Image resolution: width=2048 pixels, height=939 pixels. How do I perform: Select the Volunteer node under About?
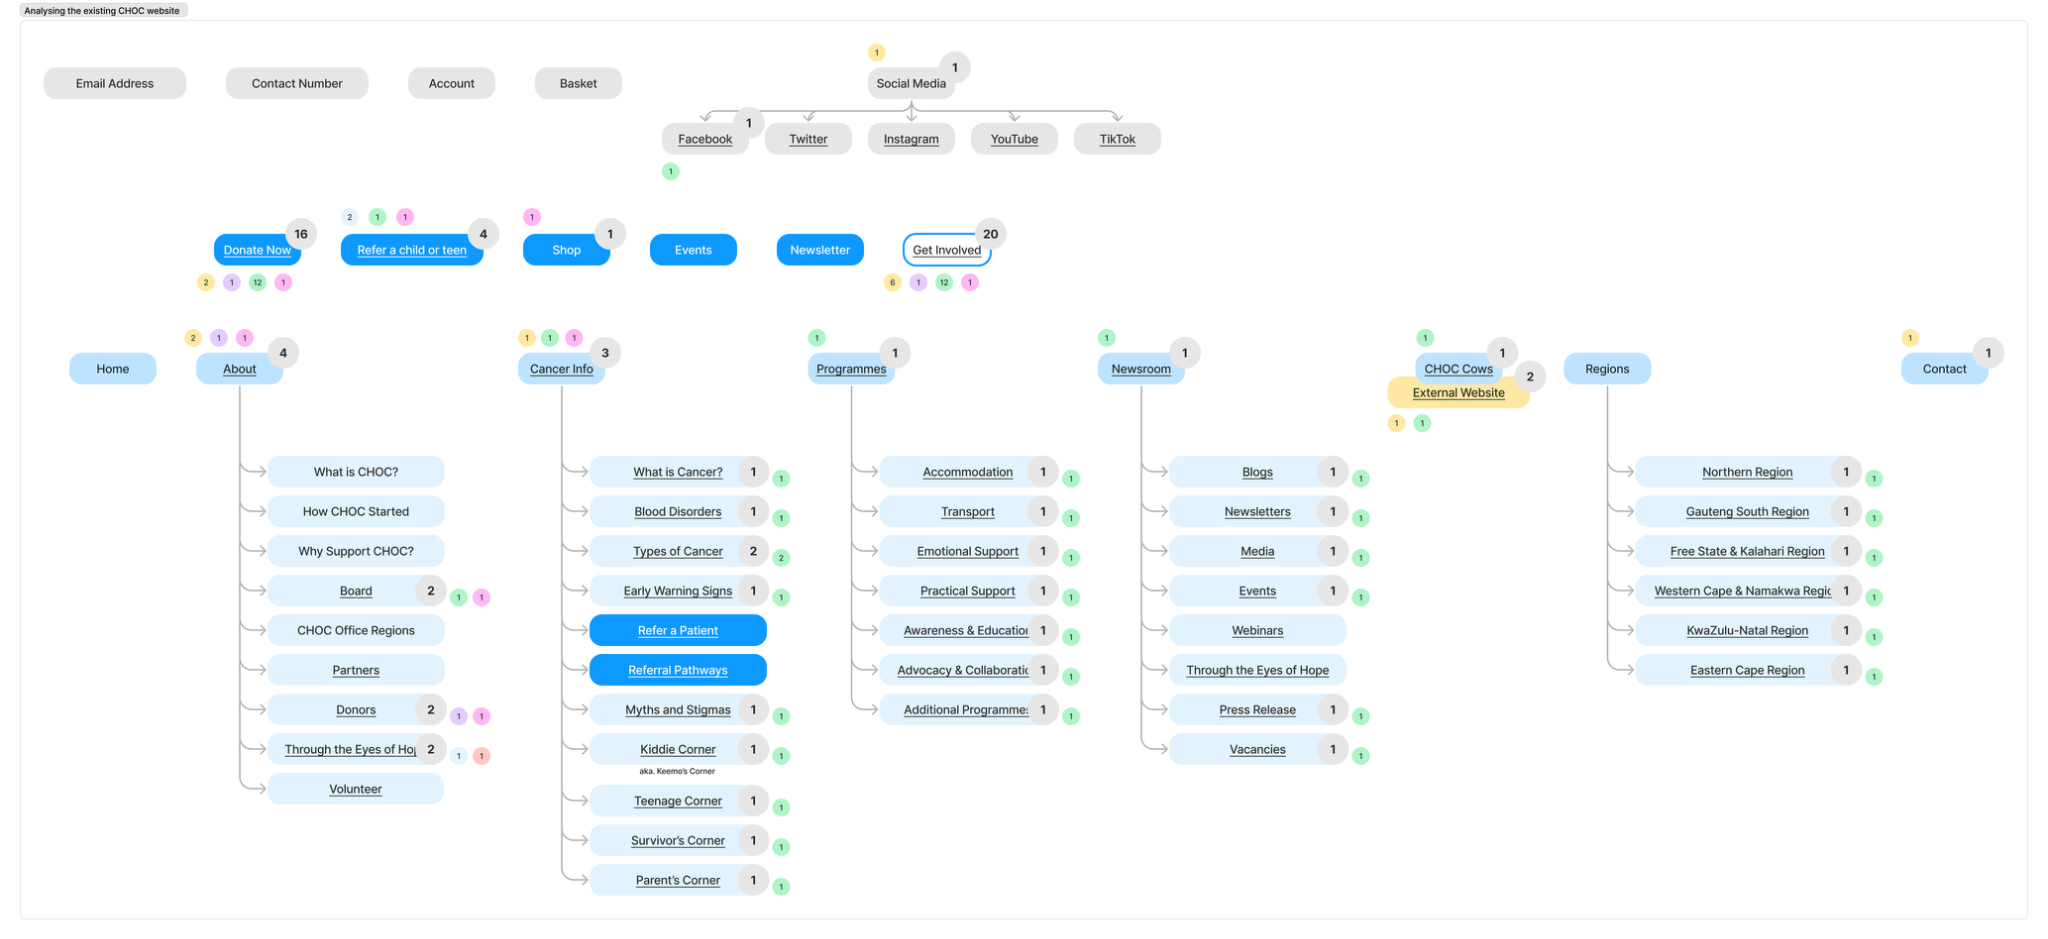(x=356, y=789)
